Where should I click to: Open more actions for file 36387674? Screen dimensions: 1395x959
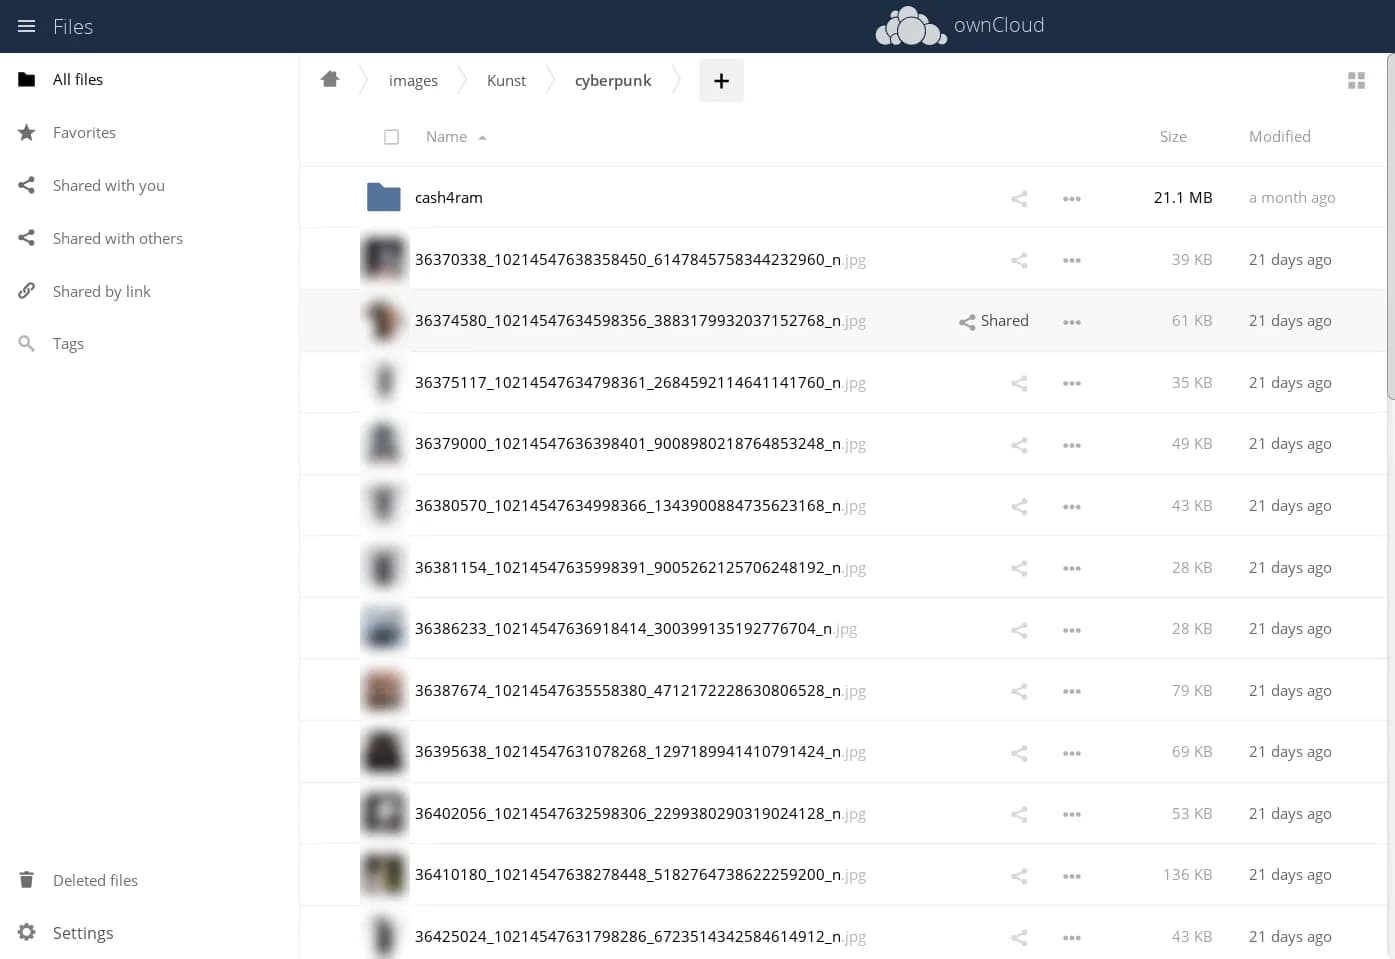(x=1072, y=691)
